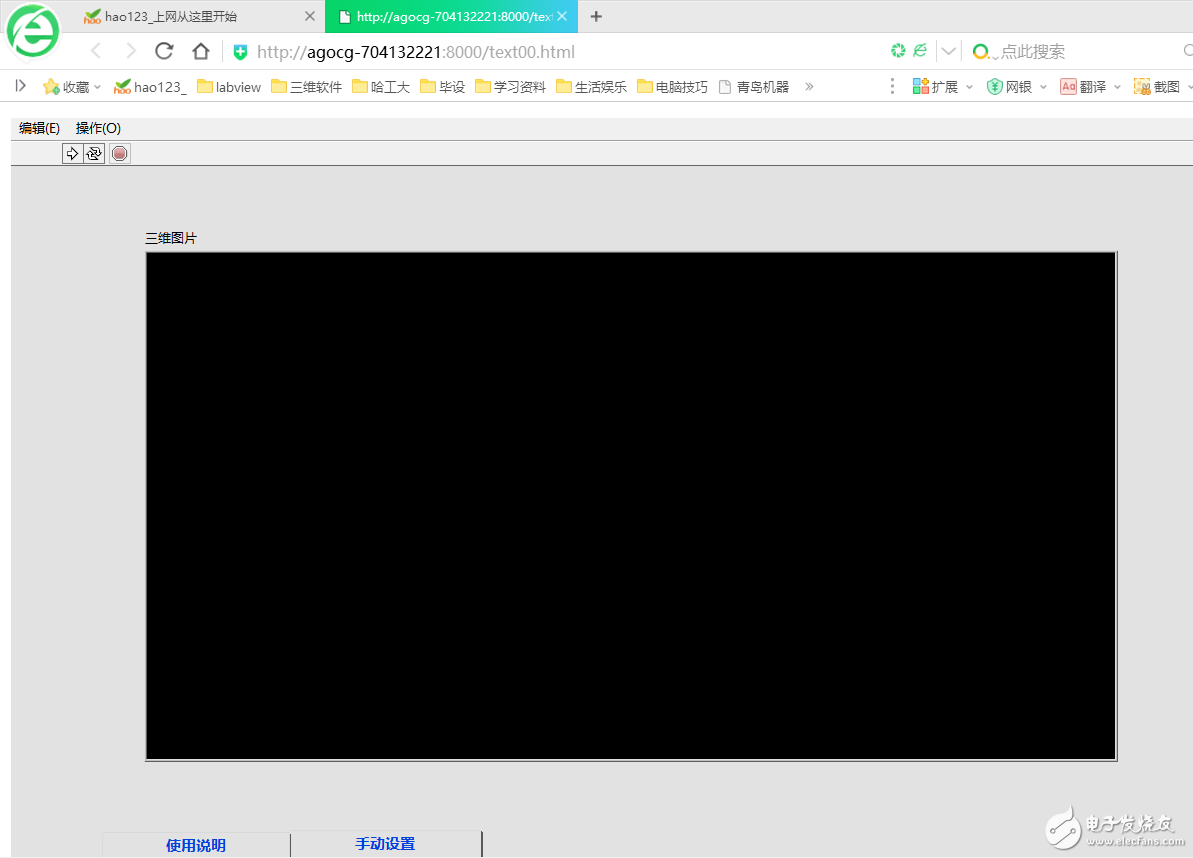Open new tab with plus button
The width and height of the screenshot is (1193, 858).
click(x=596, y=17)
